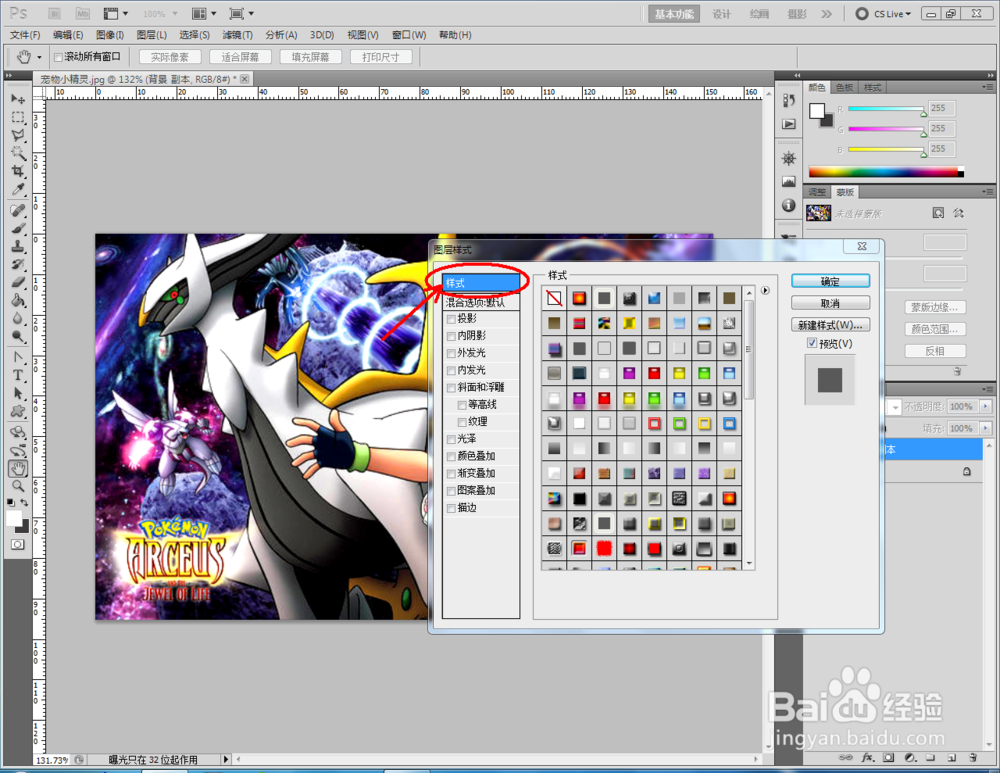Image resolution: width=1000 pixels, height=773 pixels.
Task: Click the 新建样式(W)... button
Action: 830,325
